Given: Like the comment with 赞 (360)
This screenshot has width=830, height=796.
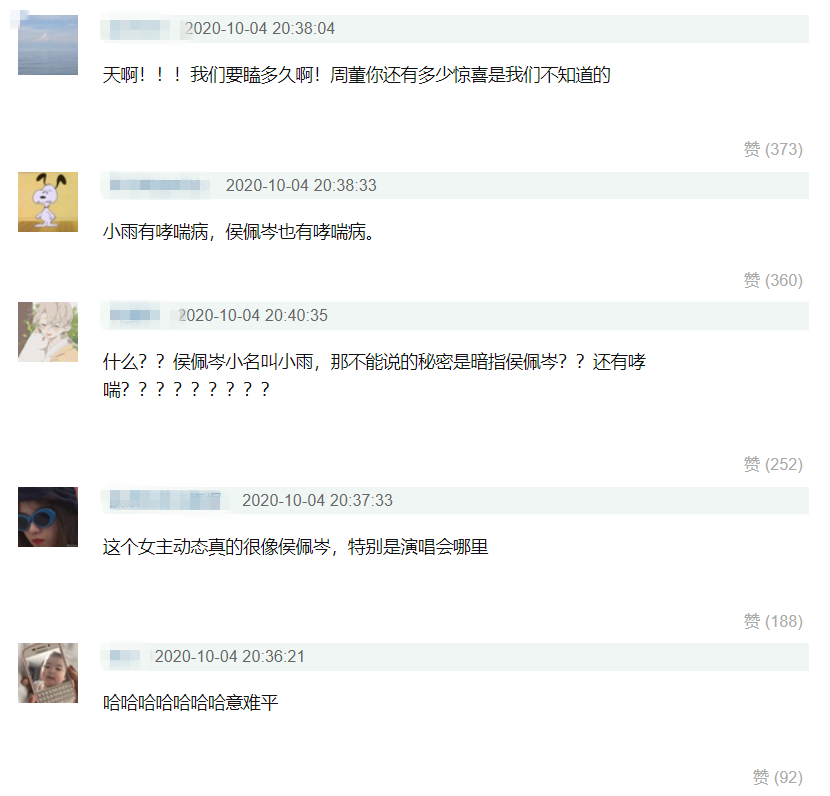Looking at the screenshot, I should [x=773, y=280].
